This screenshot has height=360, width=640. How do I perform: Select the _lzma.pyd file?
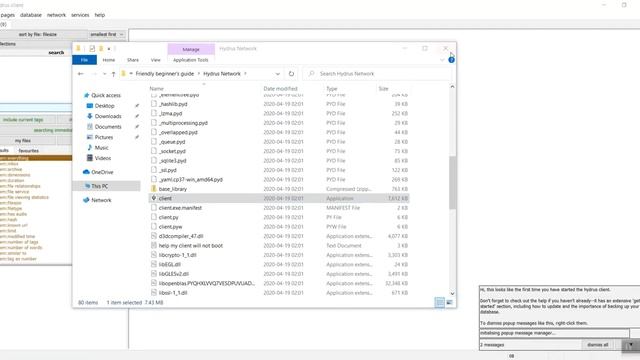[171, 113]
